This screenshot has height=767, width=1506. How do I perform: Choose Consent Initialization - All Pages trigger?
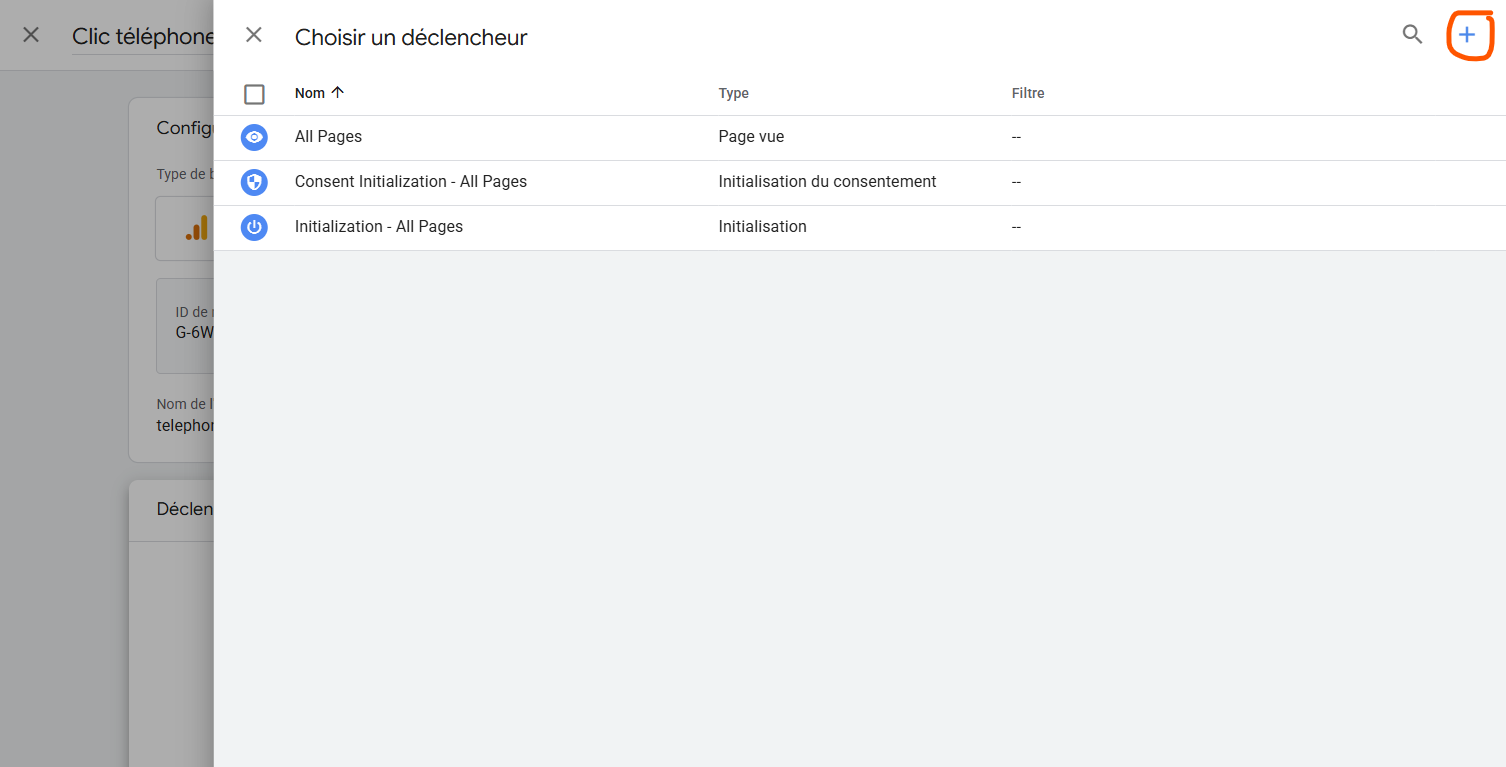[x=410, y=182]
